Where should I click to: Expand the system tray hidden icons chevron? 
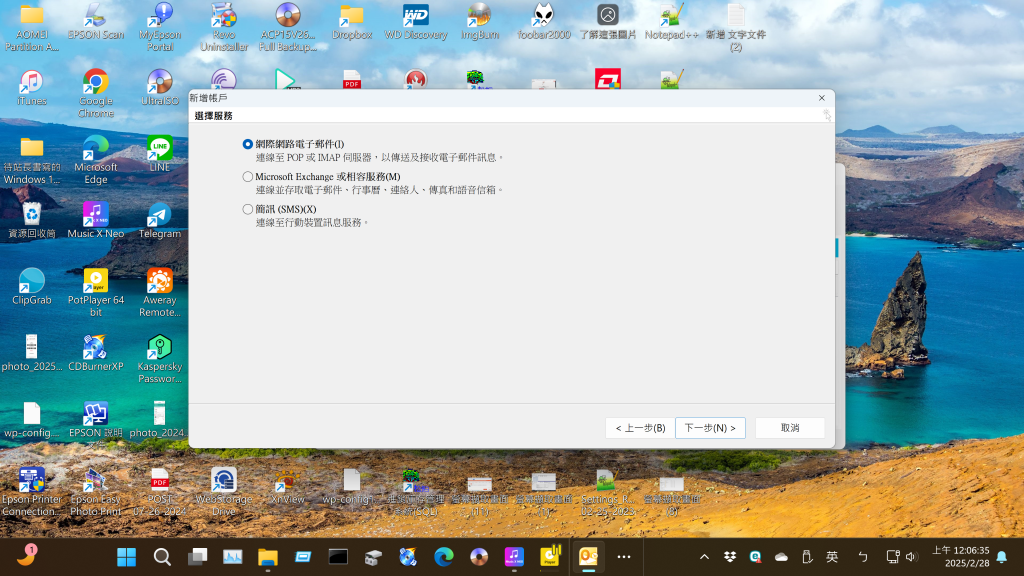[x=704, y=557]
